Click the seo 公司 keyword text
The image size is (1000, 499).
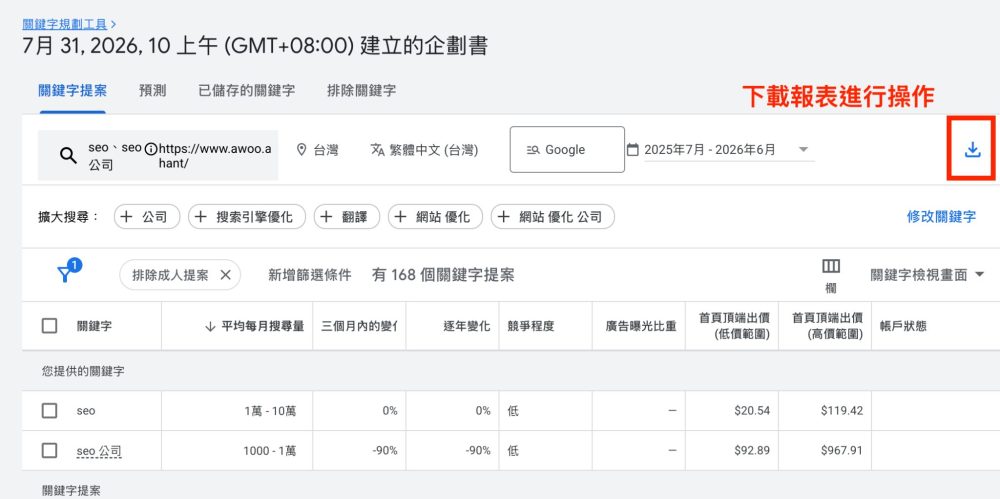[99, 451]
